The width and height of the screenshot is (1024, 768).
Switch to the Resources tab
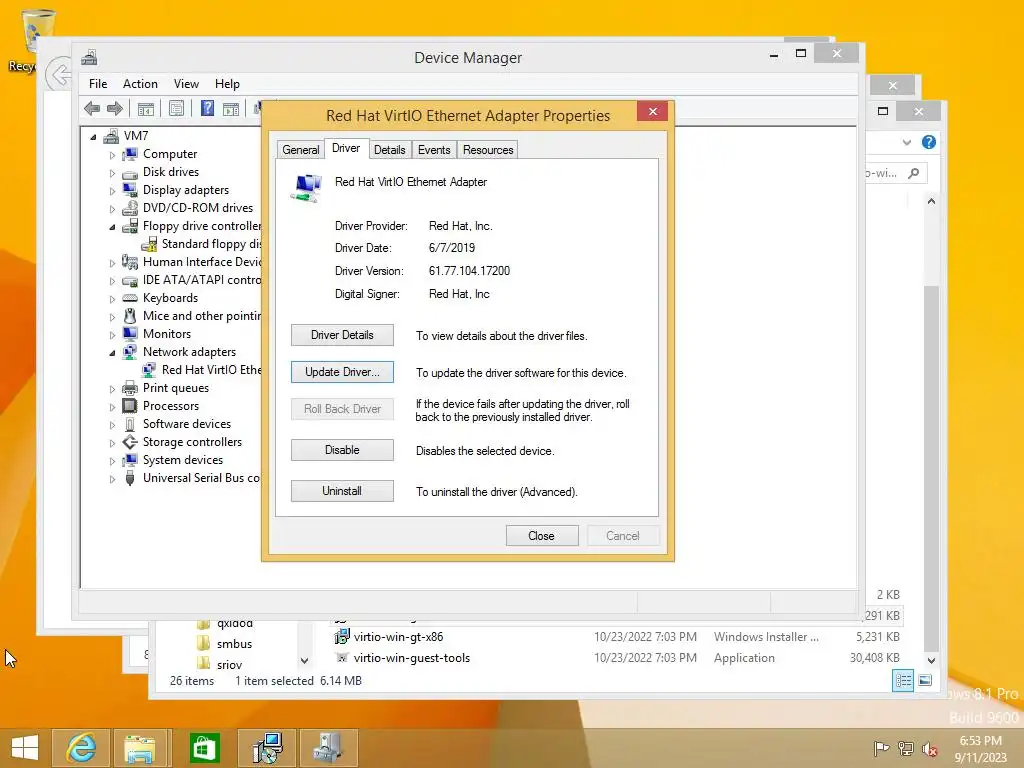[488, 150]
